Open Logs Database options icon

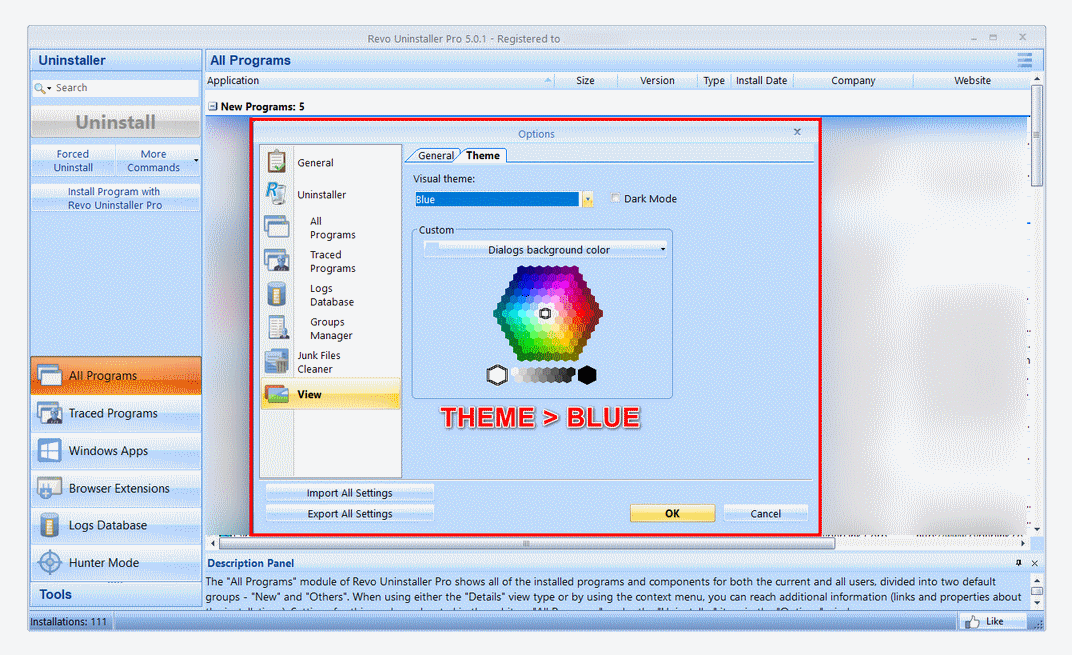pyautogui.click(x=276, y=294)
